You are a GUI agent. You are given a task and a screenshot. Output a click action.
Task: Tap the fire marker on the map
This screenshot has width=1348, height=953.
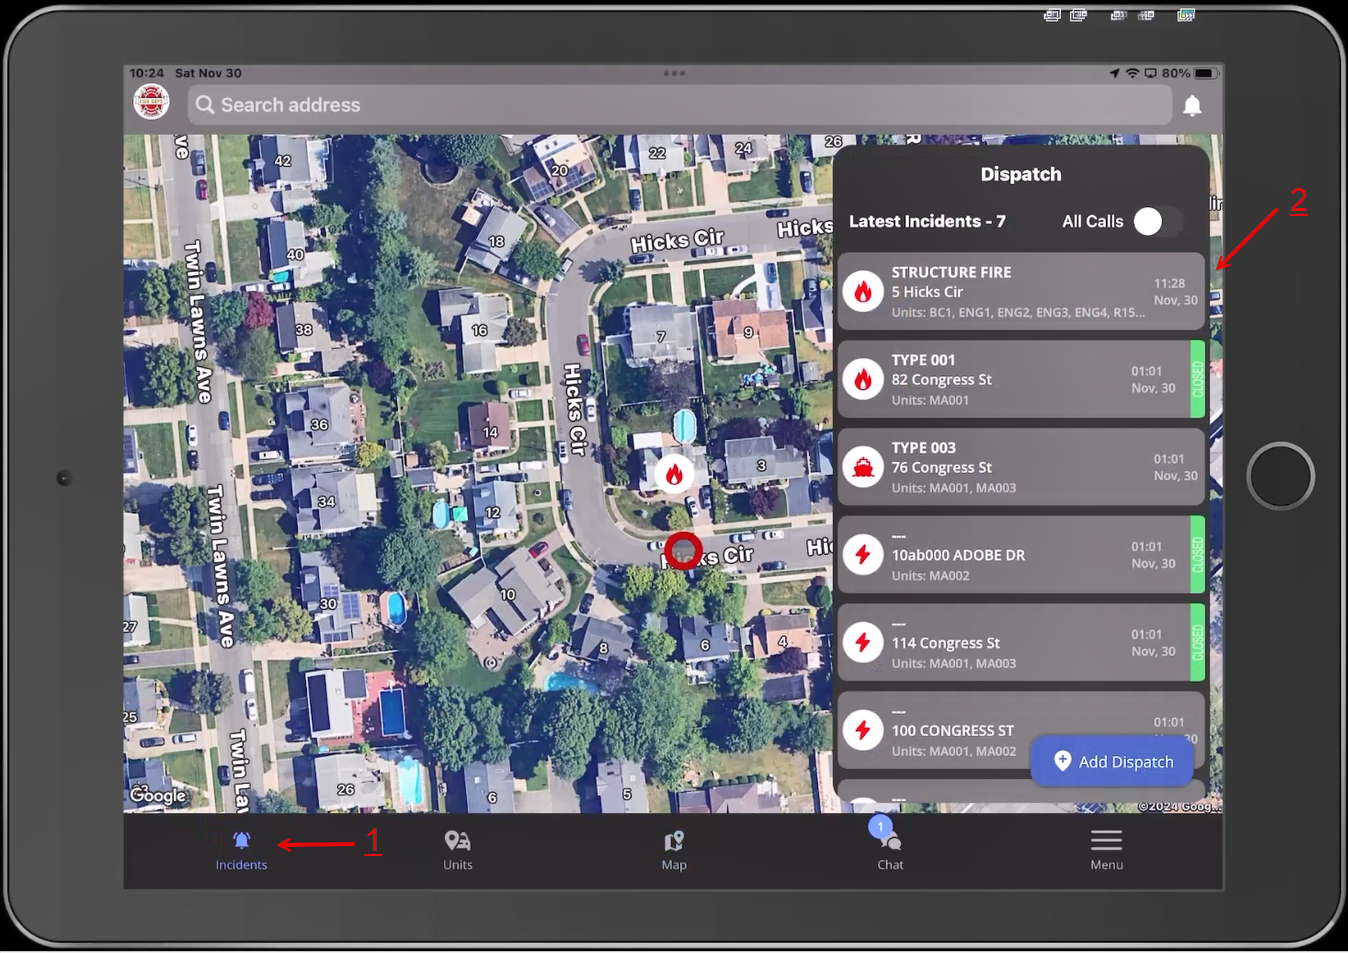(x=674, y=475)
